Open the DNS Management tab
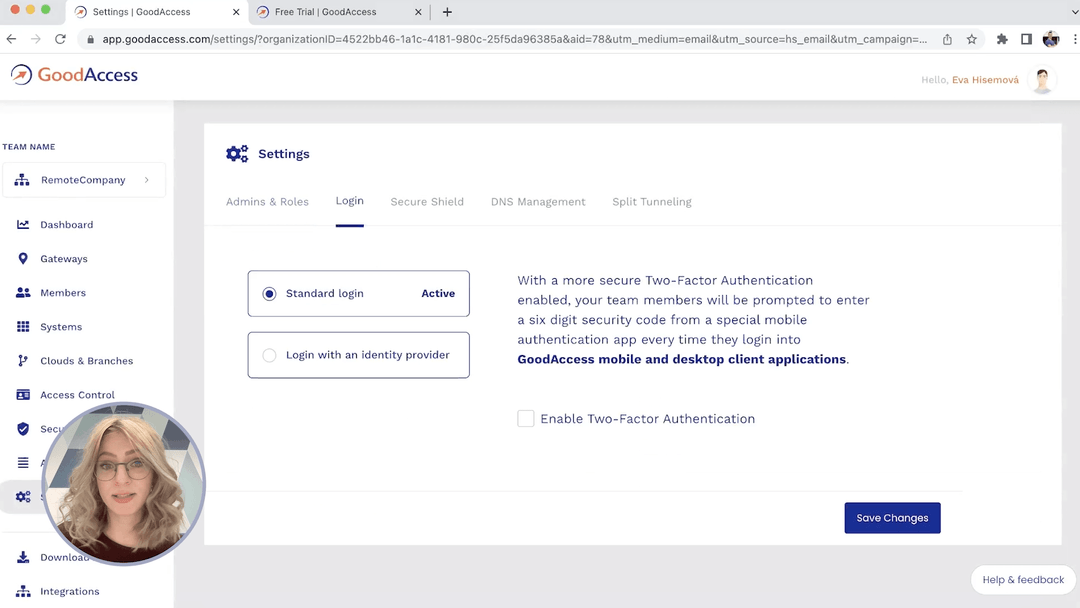This screenshot has width=1080, height=608. coord(538,201)
